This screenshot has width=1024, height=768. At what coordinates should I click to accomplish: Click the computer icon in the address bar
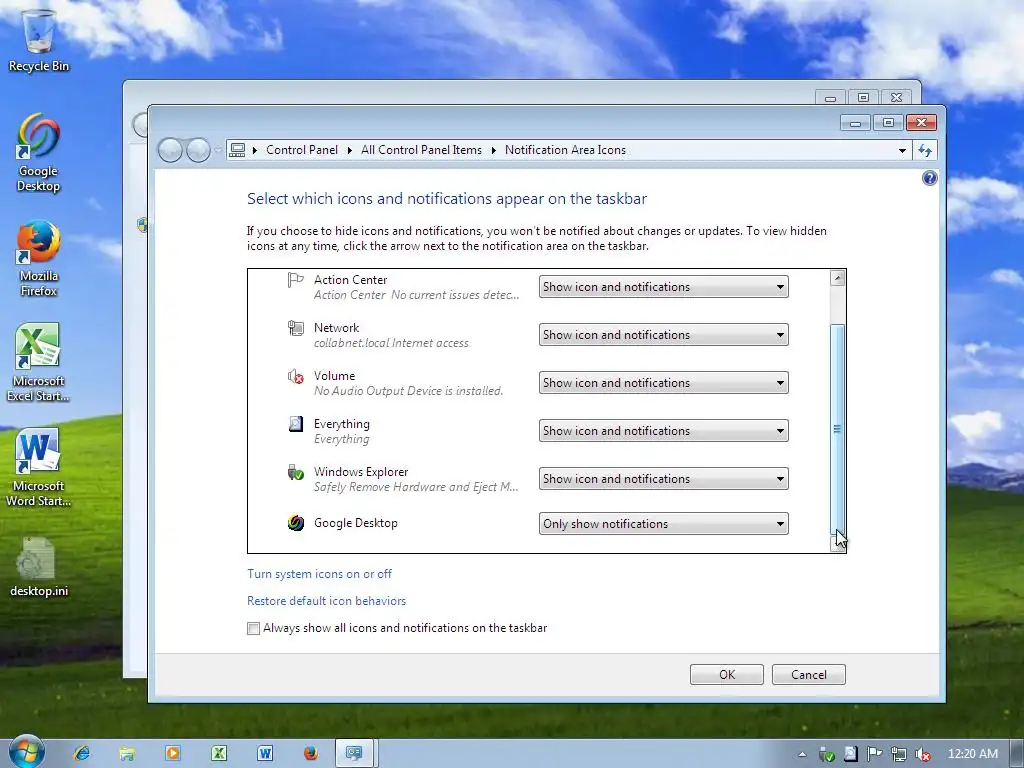[x=238, y=150]
